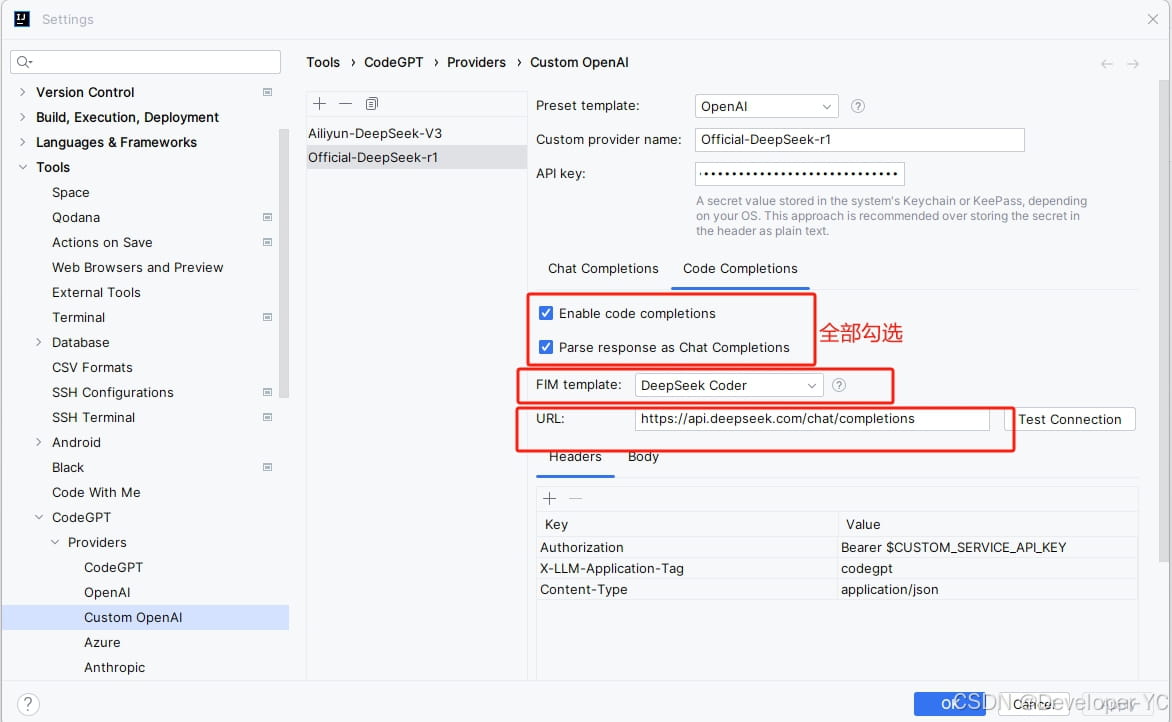Image resolution: width=1172 pixels, height=722 pixels.
Task: Click CodeGPT in the breadcrumb
Action: 394,63
